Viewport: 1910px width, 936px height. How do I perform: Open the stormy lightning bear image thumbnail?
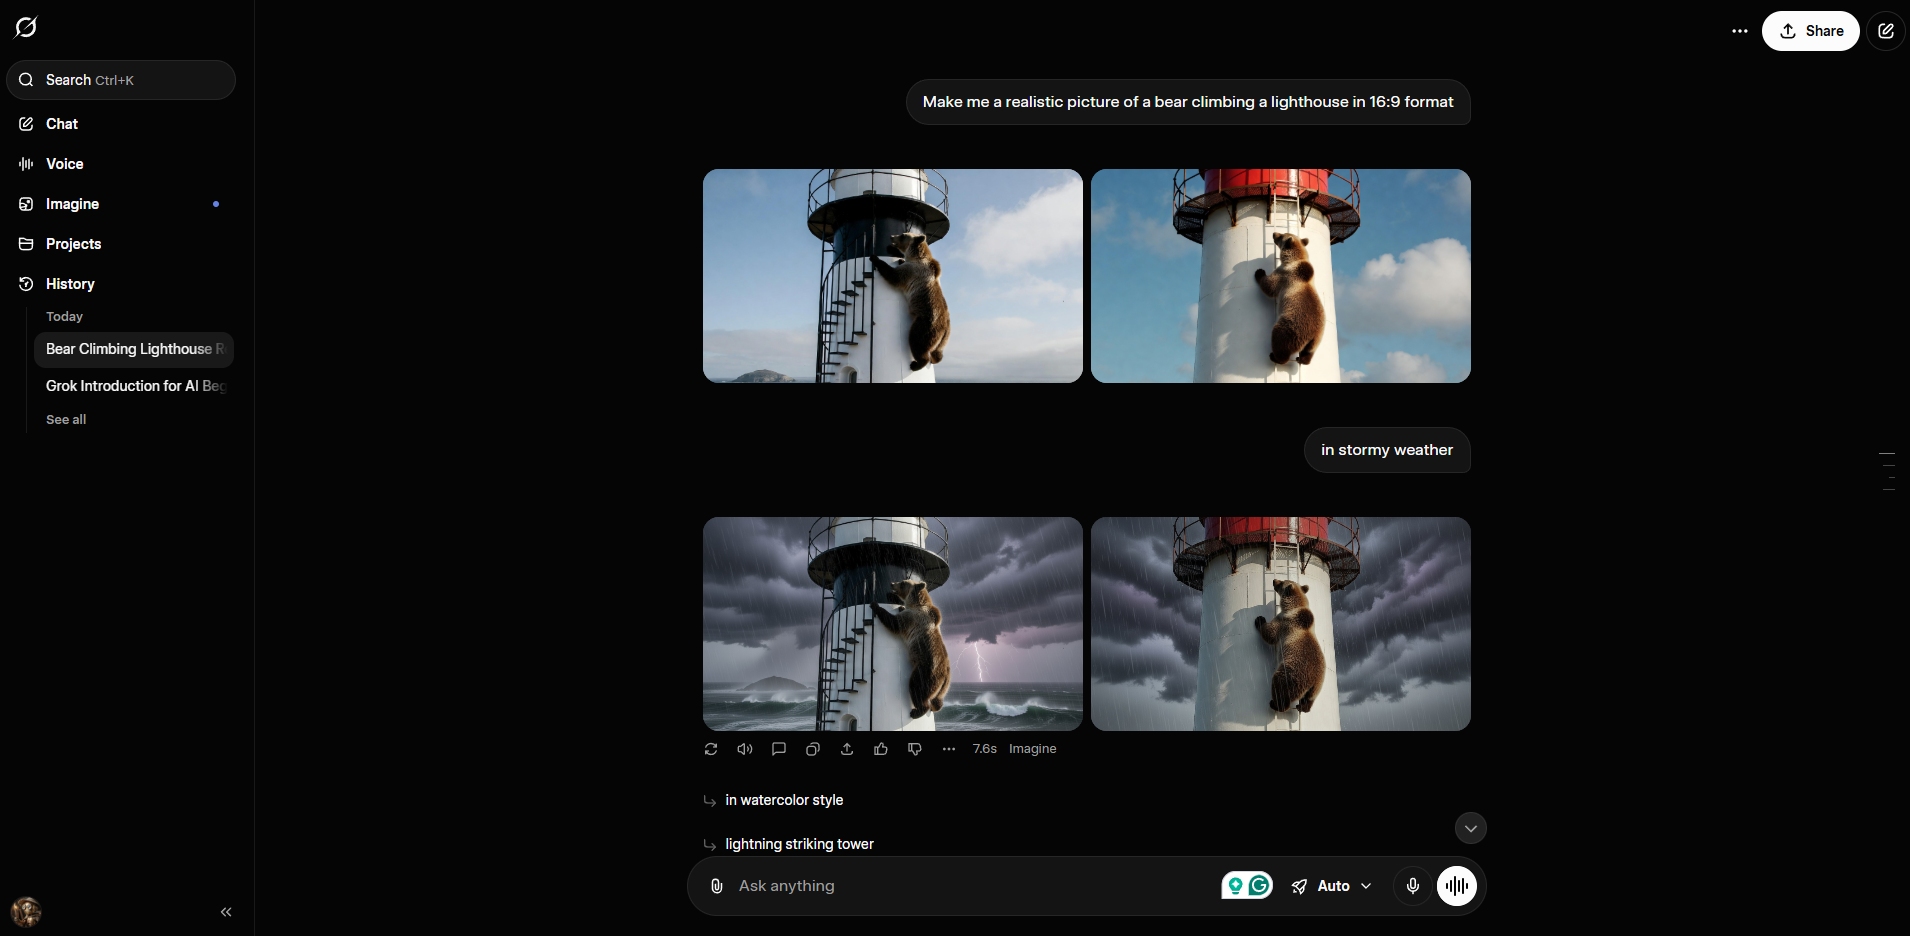(892, 624)
